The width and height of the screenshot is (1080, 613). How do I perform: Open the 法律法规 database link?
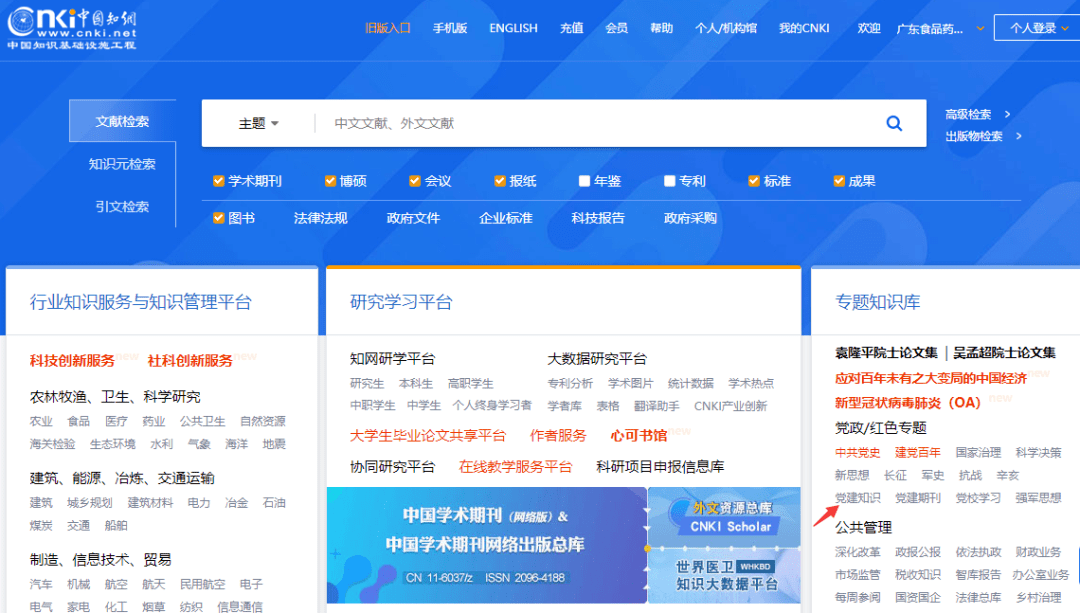(320, 218)
